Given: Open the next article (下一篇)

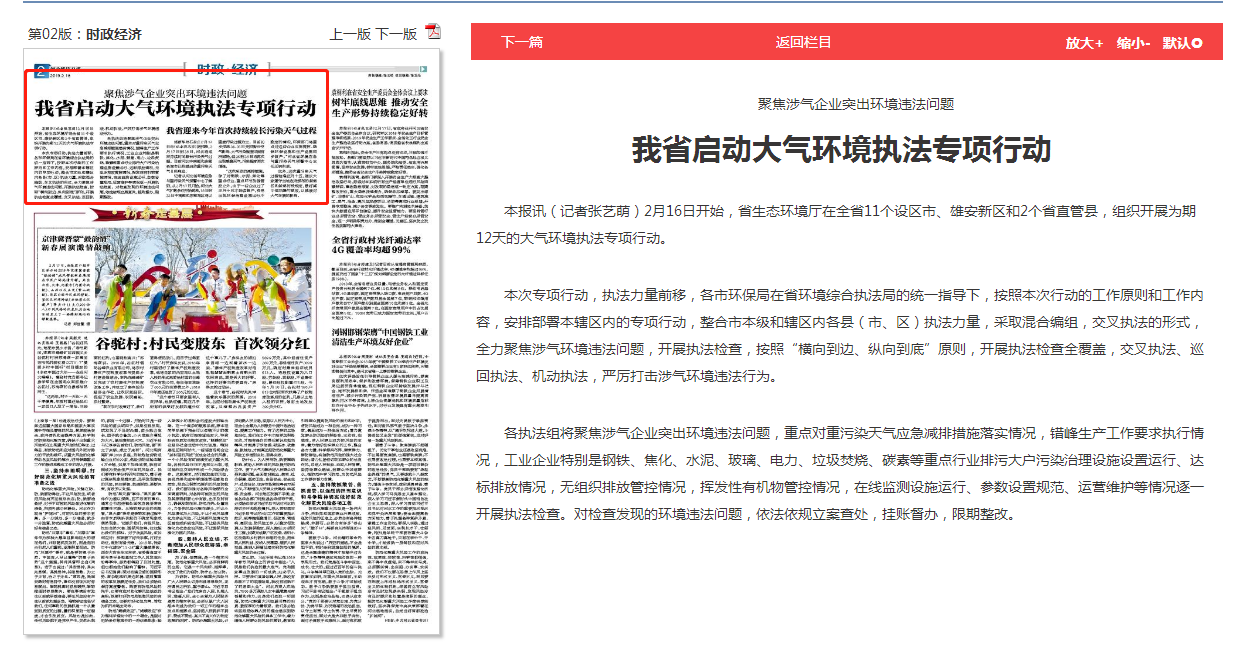Looking at the screenshot, I should 522,43.
